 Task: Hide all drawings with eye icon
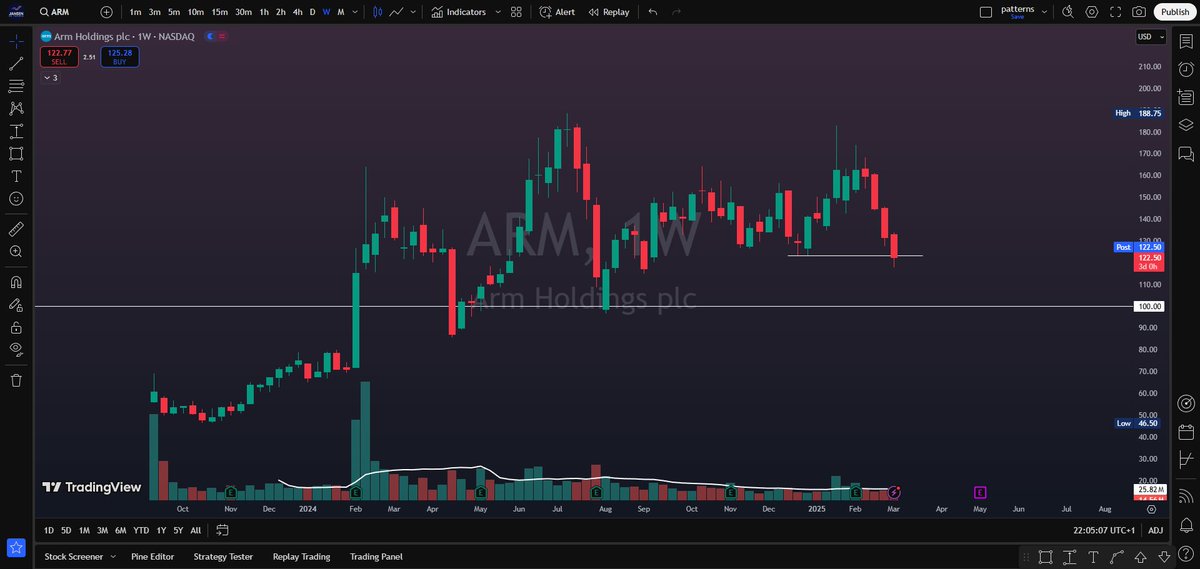click(16, 349)
